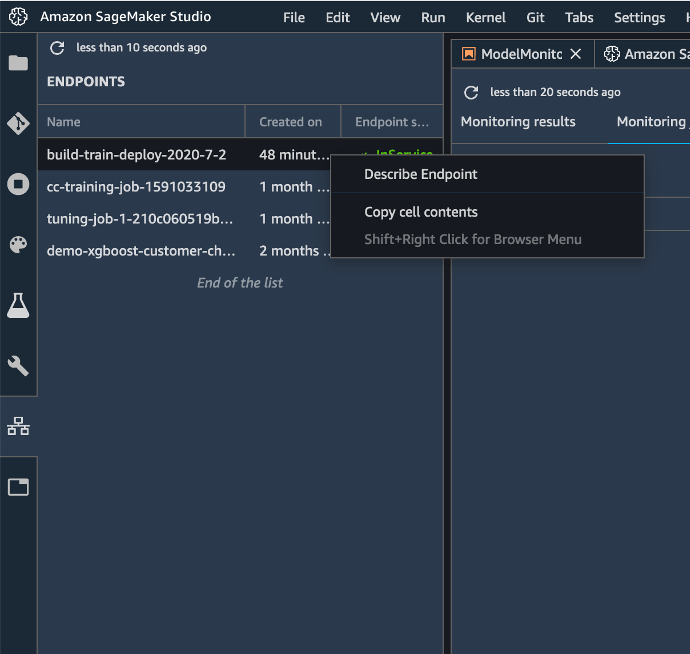Viewport: 690px width, 654px height.
Task: Open the tabs panel icon in sidebar
Action: point(18,487)
